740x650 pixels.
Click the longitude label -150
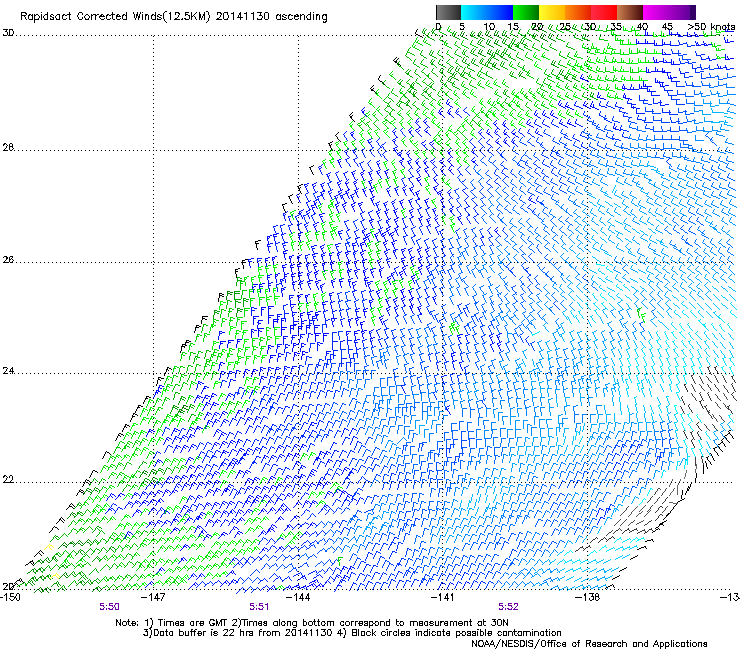coord(10,597)
